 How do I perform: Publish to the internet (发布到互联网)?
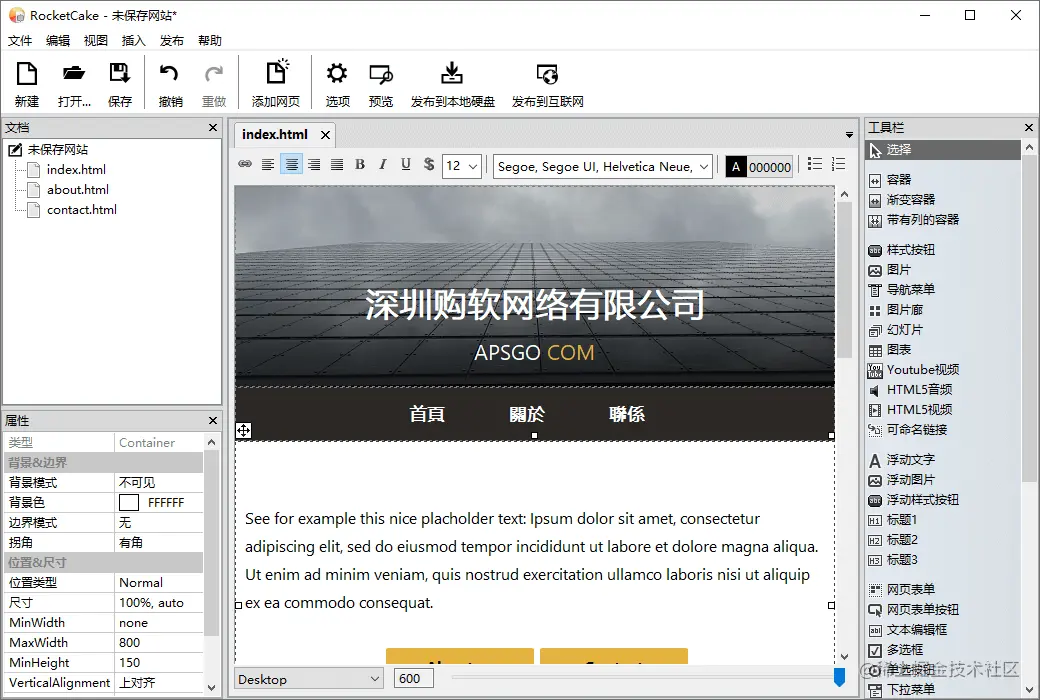click(x=547, y=83)
